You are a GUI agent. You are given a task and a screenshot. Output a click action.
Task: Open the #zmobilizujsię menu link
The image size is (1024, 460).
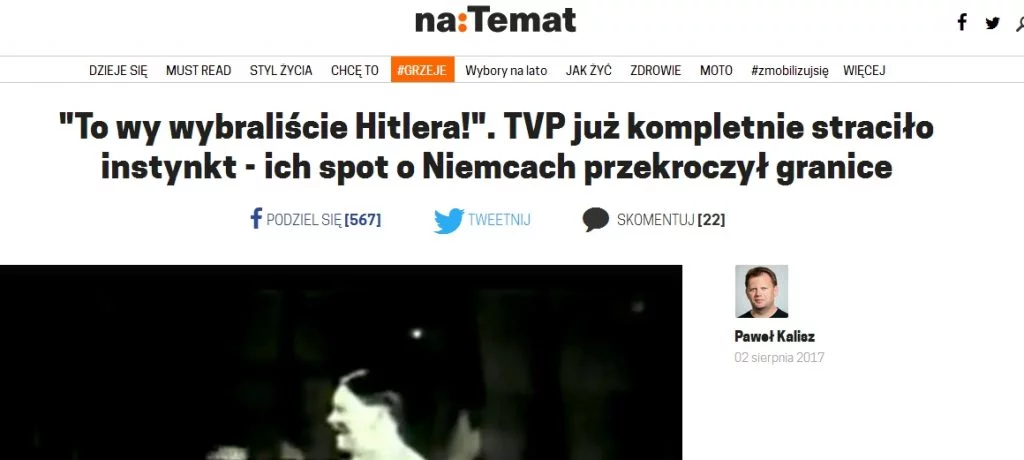(x=790, y=71)
